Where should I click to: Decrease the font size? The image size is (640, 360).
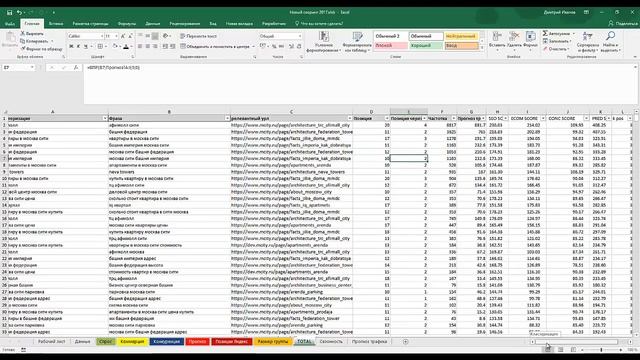131,36
